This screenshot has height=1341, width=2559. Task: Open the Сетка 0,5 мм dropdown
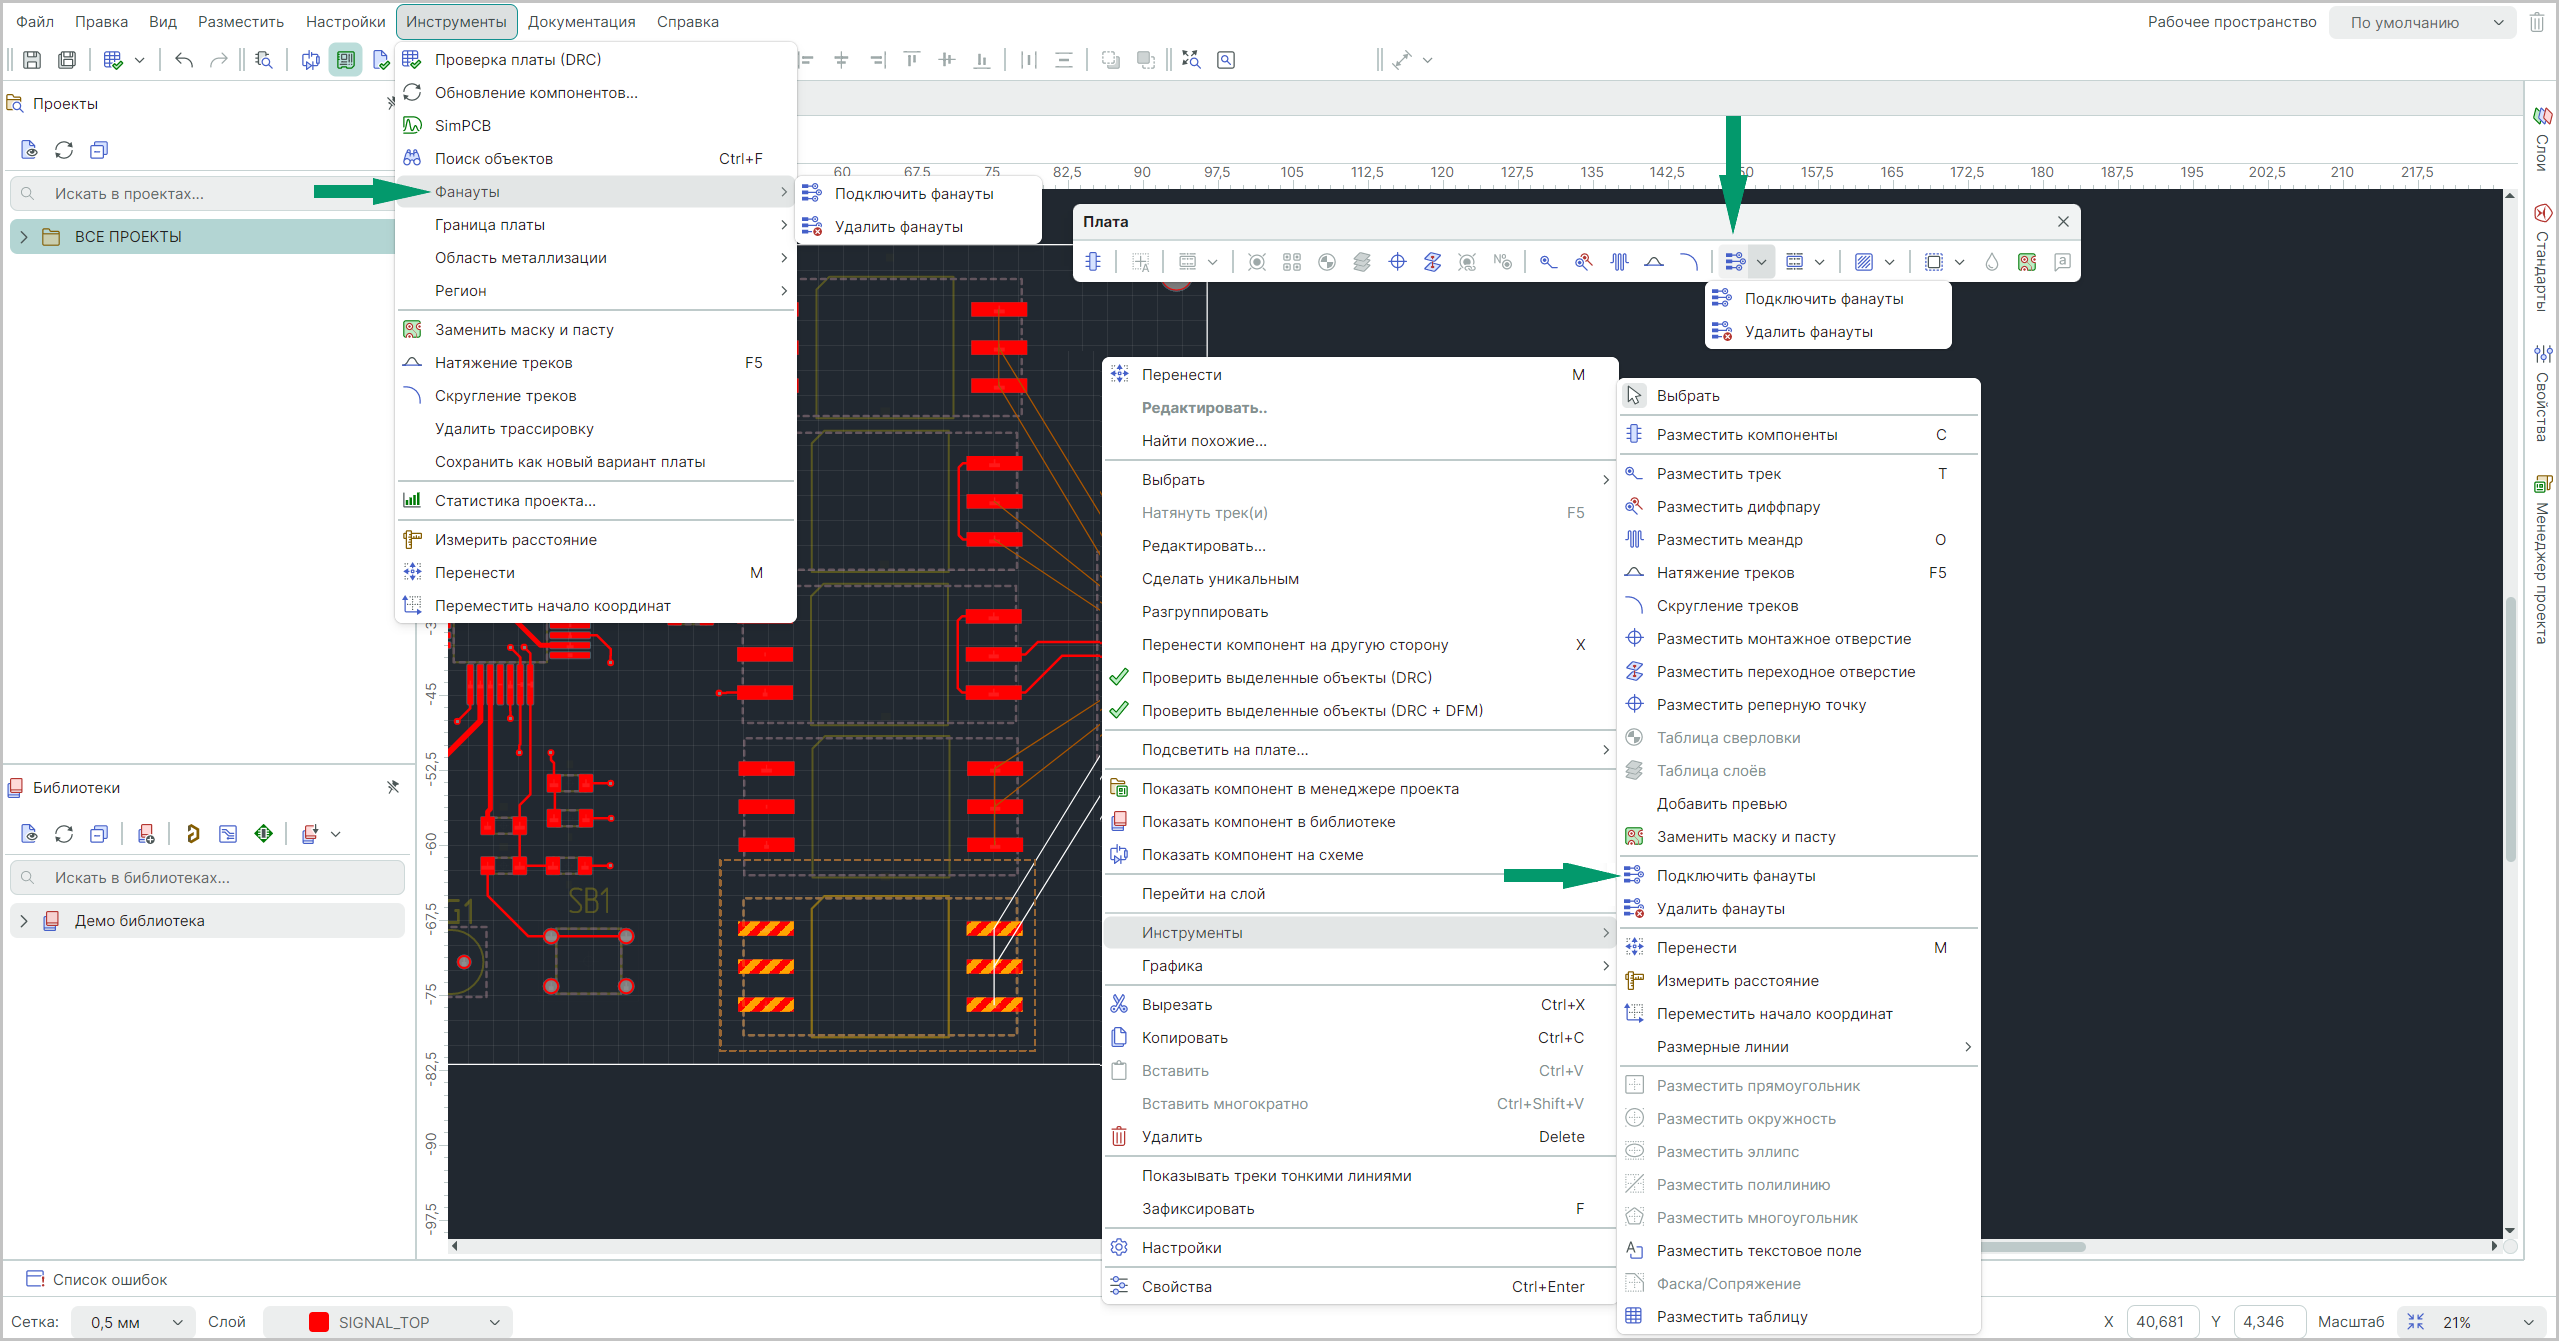tap(135, 1322)
